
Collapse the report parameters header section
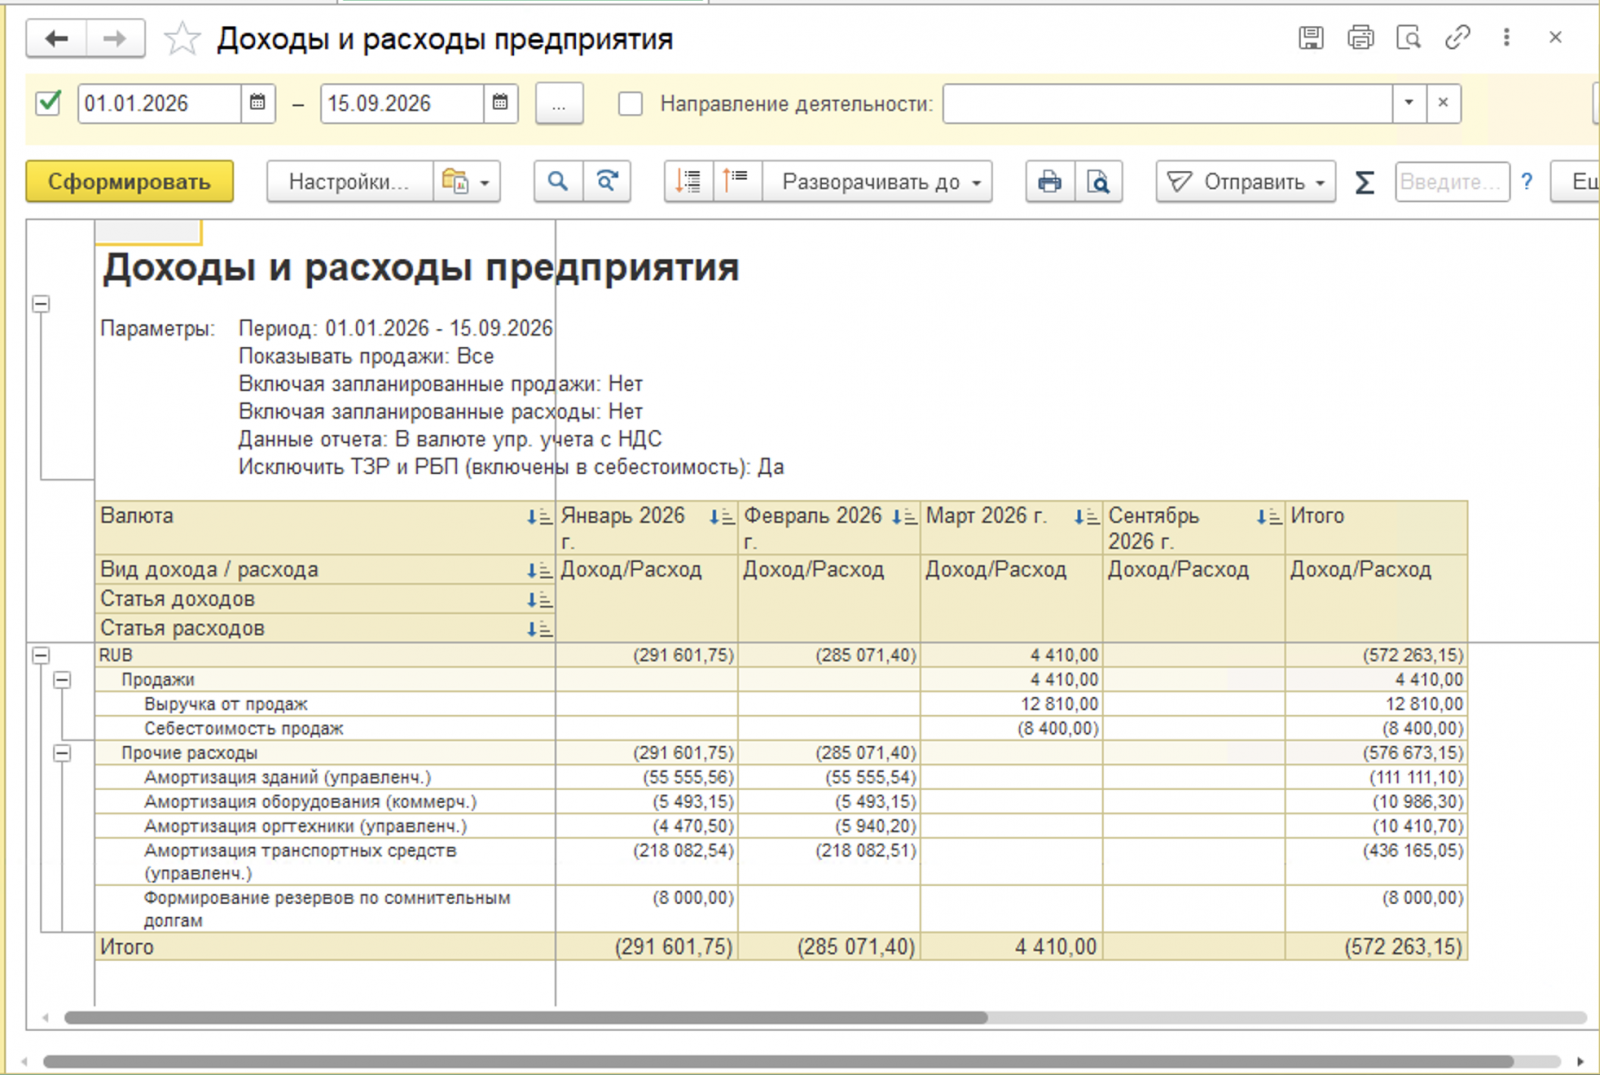(x=41, y=304)
